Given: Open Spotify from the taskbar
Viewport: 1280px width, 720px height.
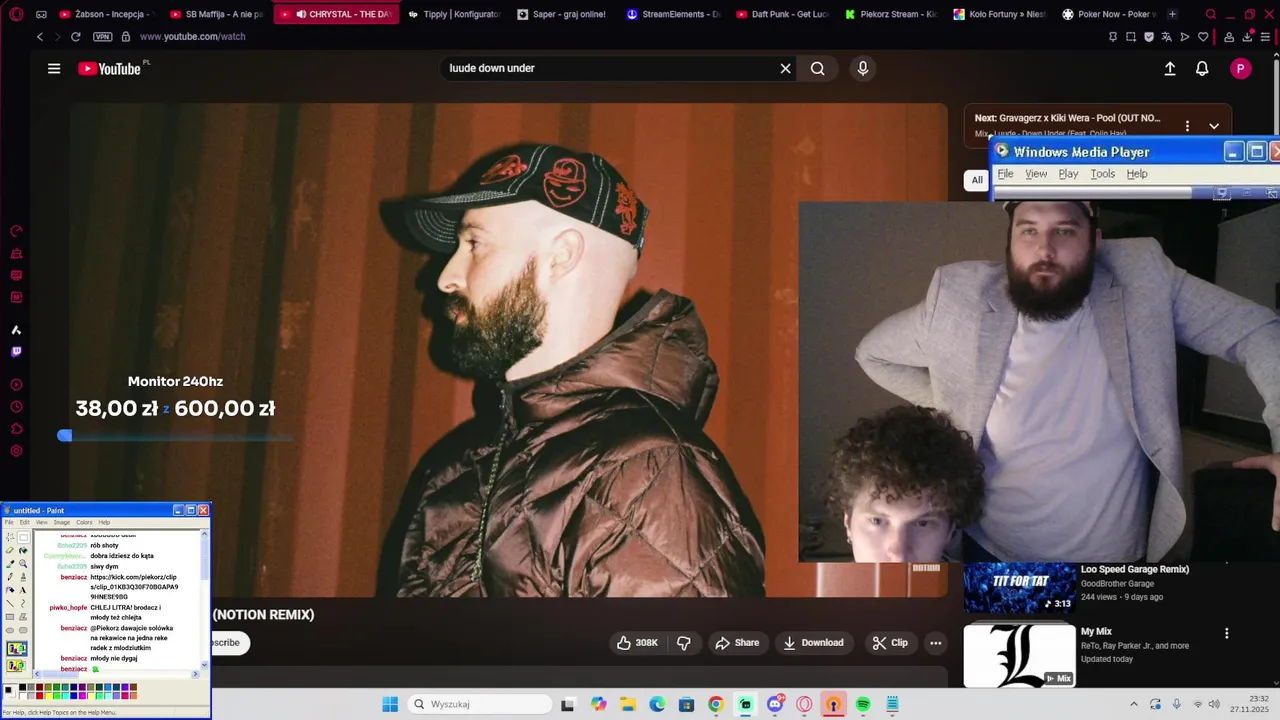Looking at the screenshot, I should pos(862,704).
